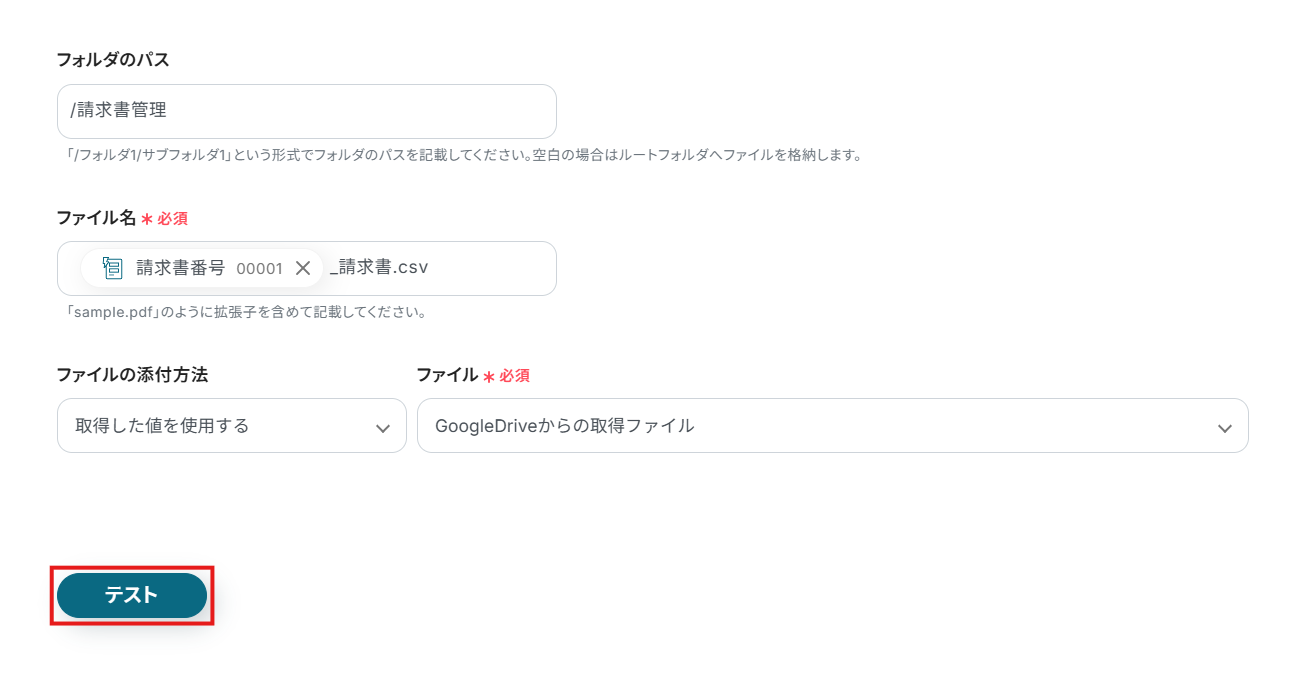This screenshot has height=688, width=1294.
Task: Select the 請求書番号 chip label text
Action: 180,268
